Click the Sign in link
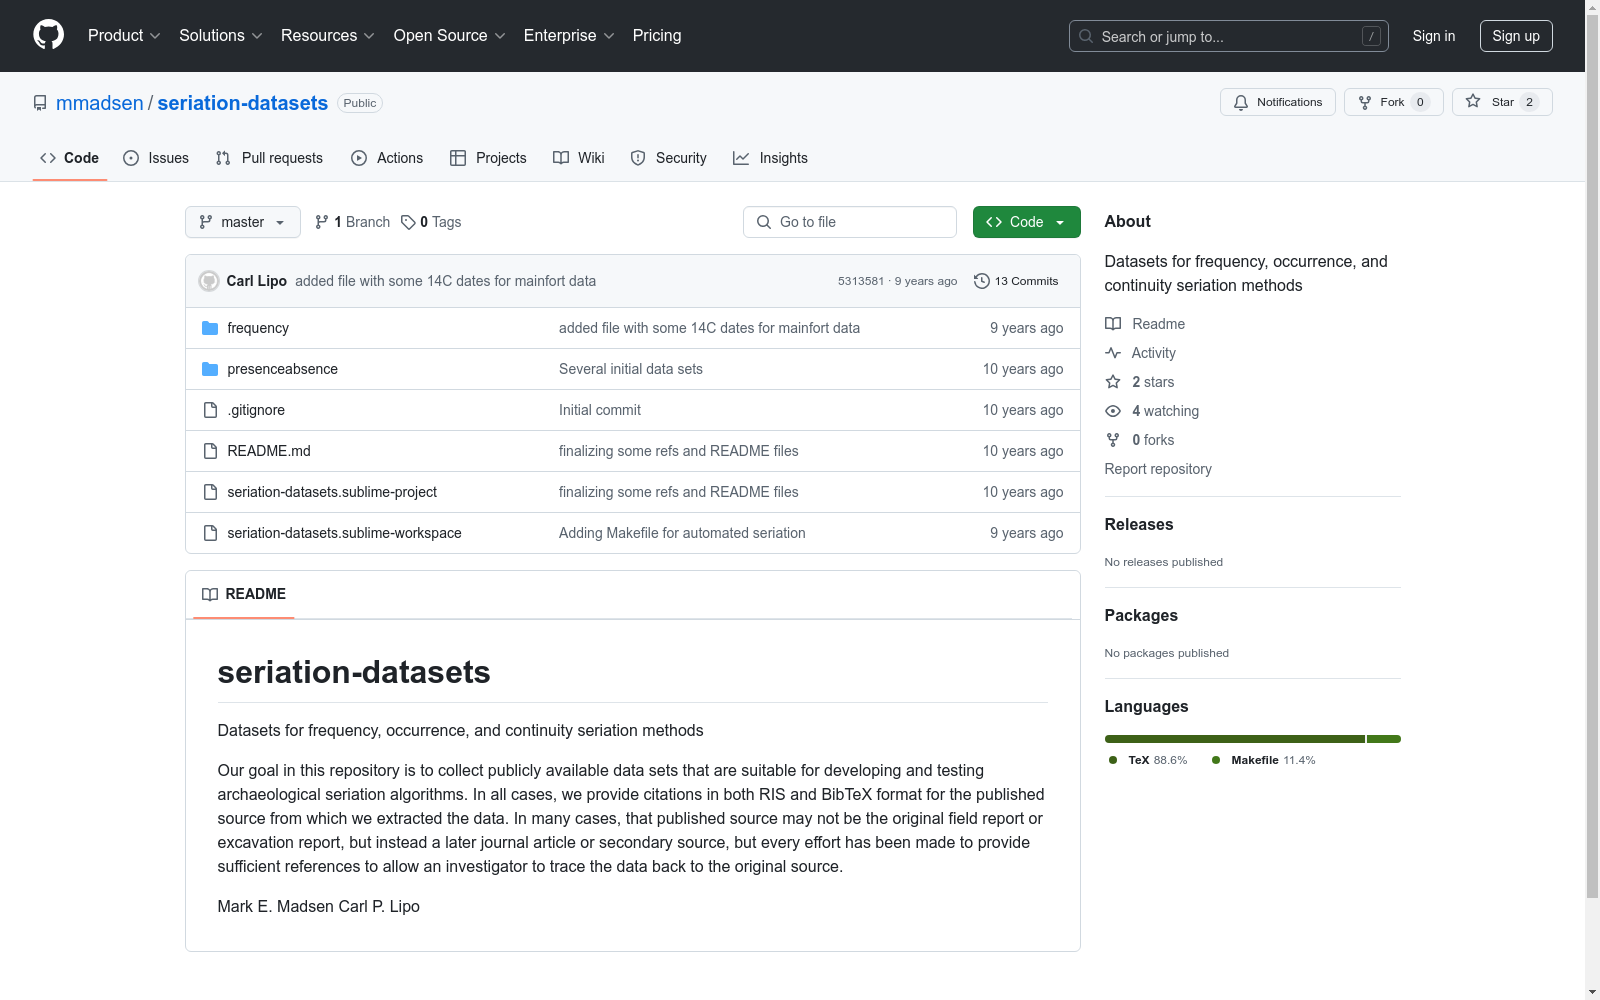Screen dimensions: 1600x1000 point(1434,36)
